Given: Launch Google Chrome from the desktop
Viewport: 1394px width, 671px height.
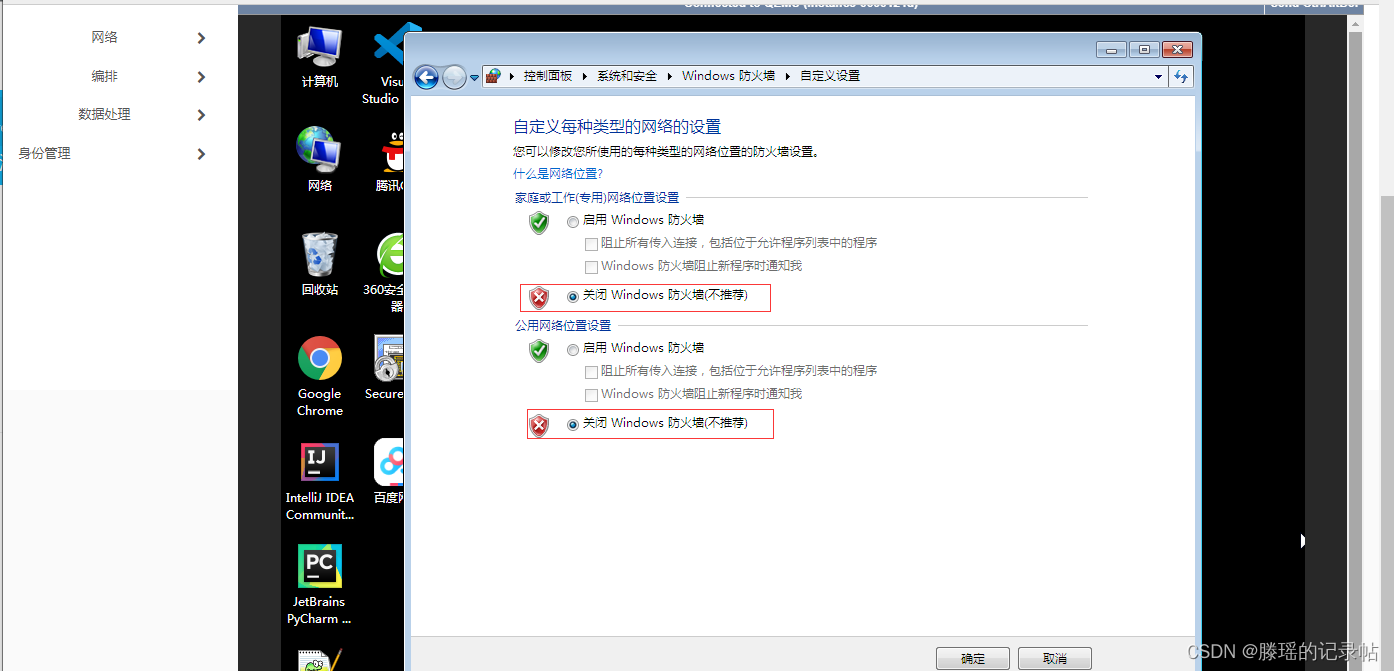Looking at the screenshot, I should click(320, 377).
